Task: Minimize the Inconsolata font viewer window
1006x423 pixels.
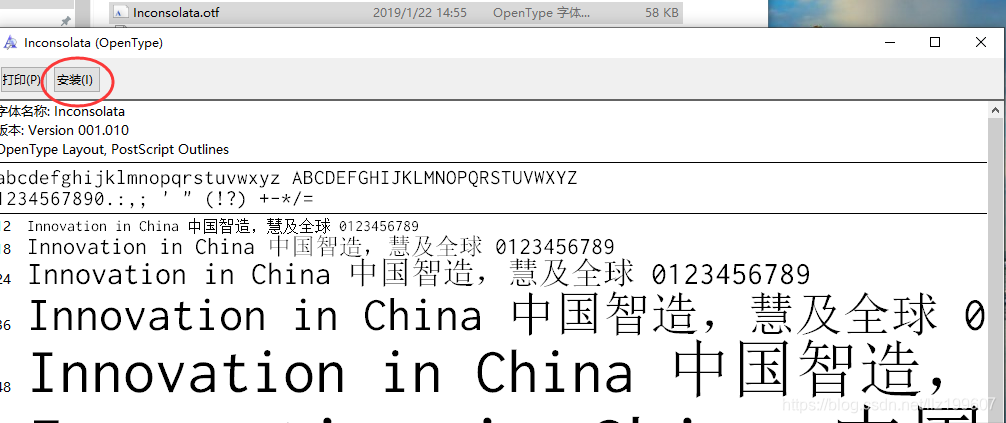Action: pyautogui.click(x=889, y=42)
